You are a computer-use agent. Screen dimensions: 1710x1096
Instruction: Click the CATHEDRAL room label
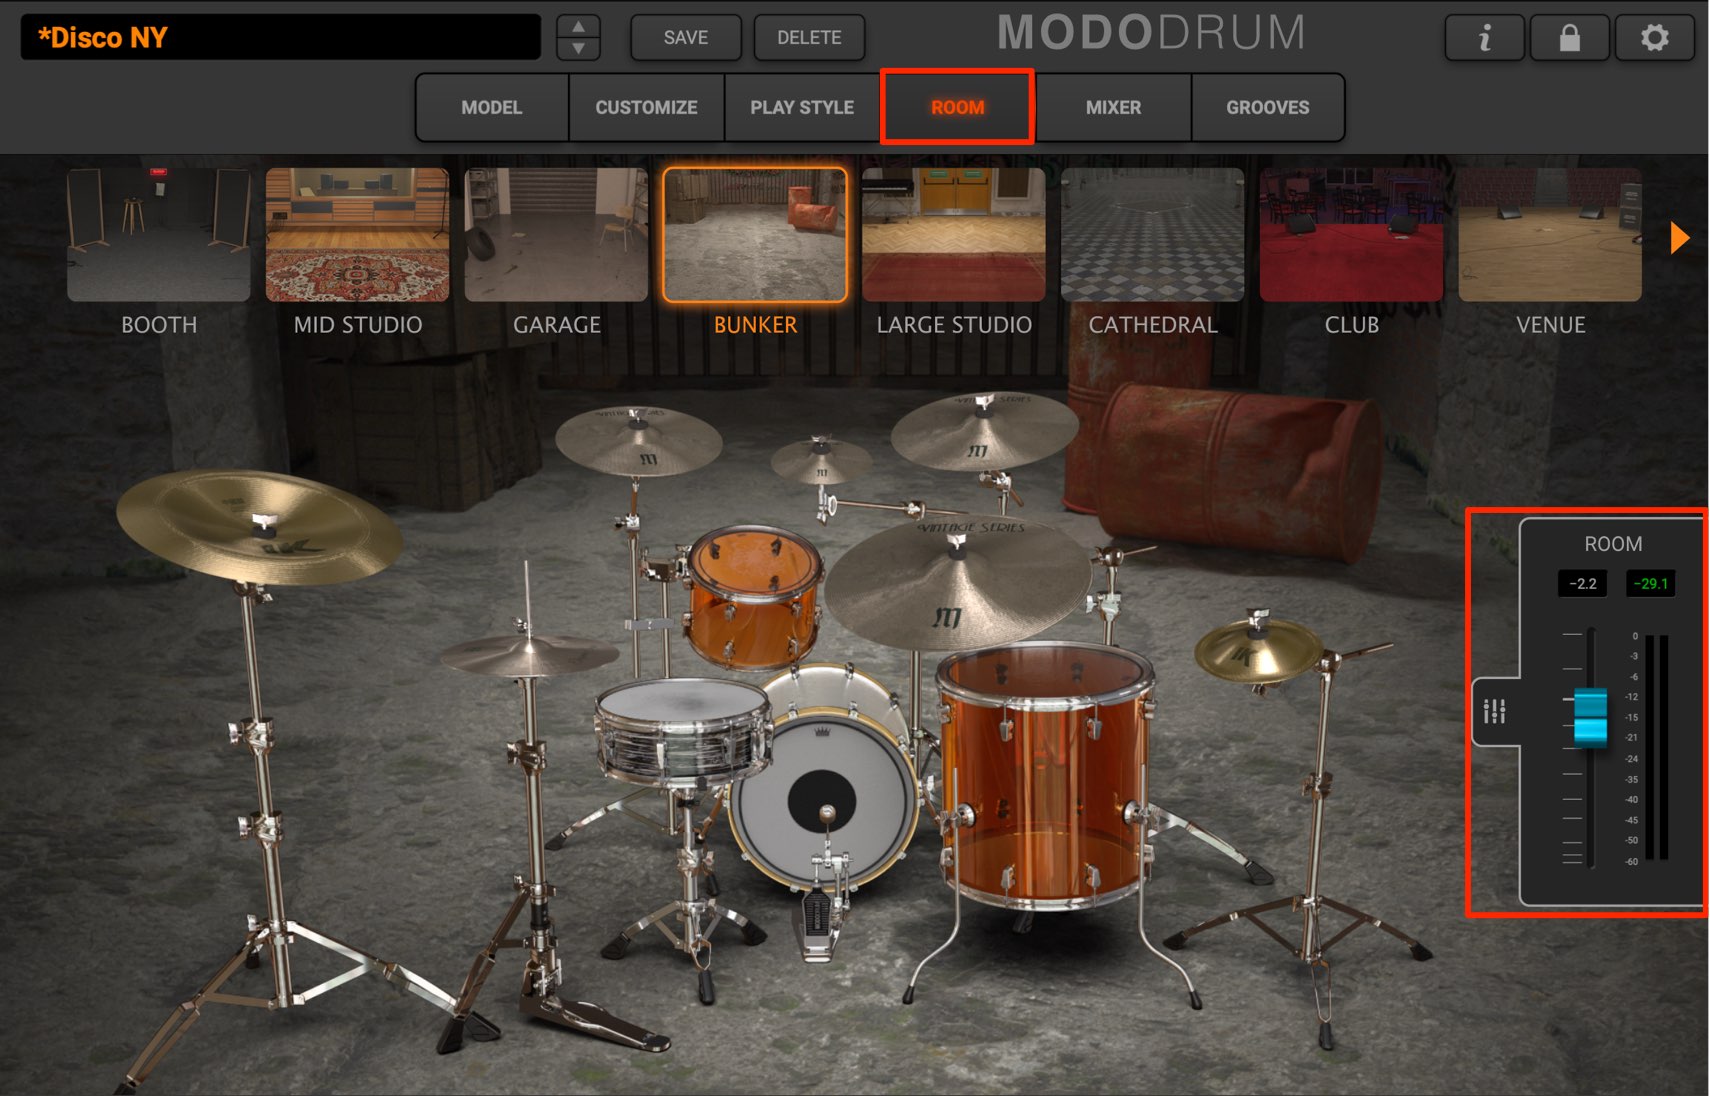coord(1153,325)
